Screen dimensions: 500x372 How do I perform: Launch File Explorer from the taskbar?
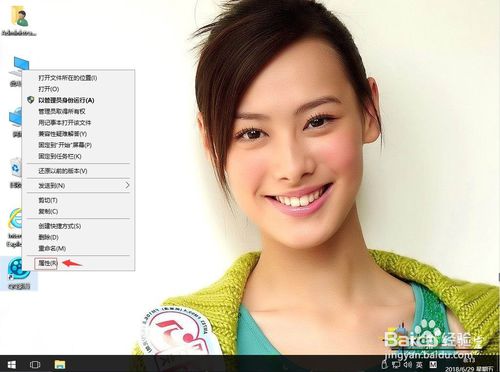(x=60, y=364)
